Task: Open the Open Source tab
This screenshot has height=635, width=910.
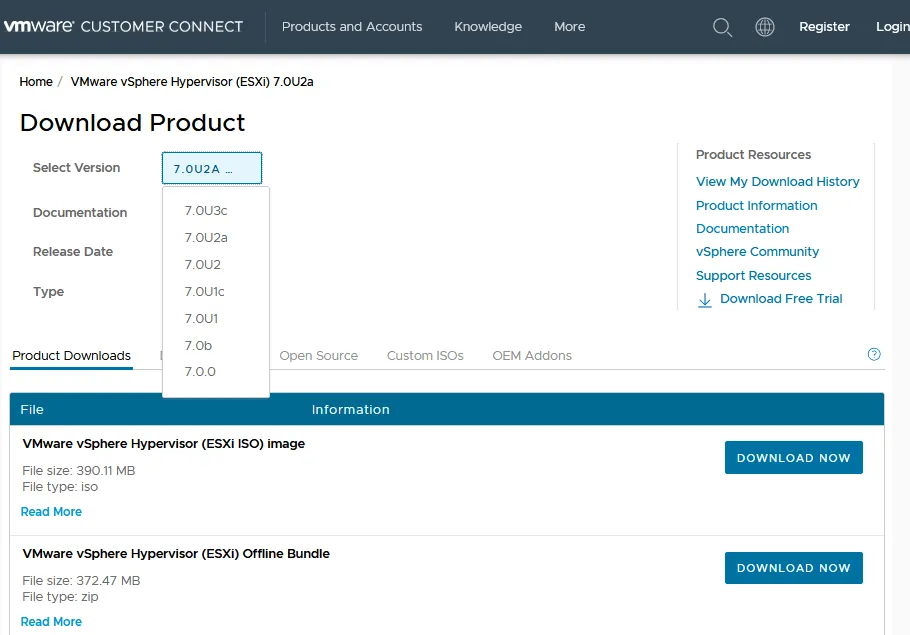Action: click(318, 356)
